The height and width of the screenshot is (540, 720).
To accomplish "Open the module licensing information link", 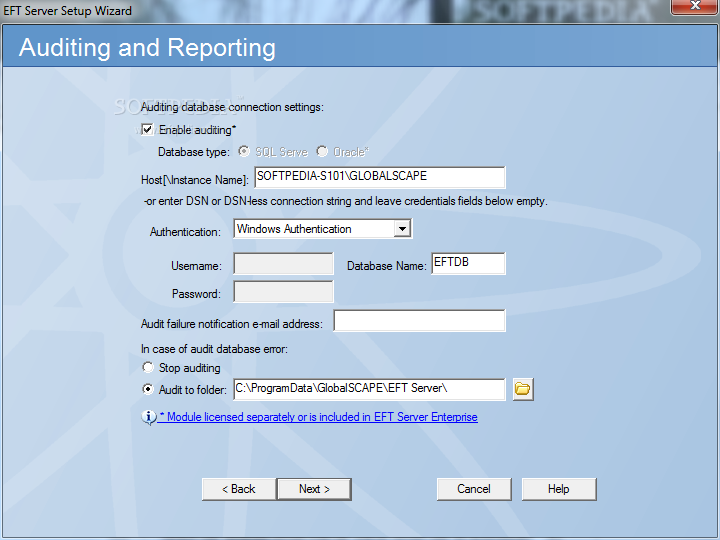I will tap(318, 417).
